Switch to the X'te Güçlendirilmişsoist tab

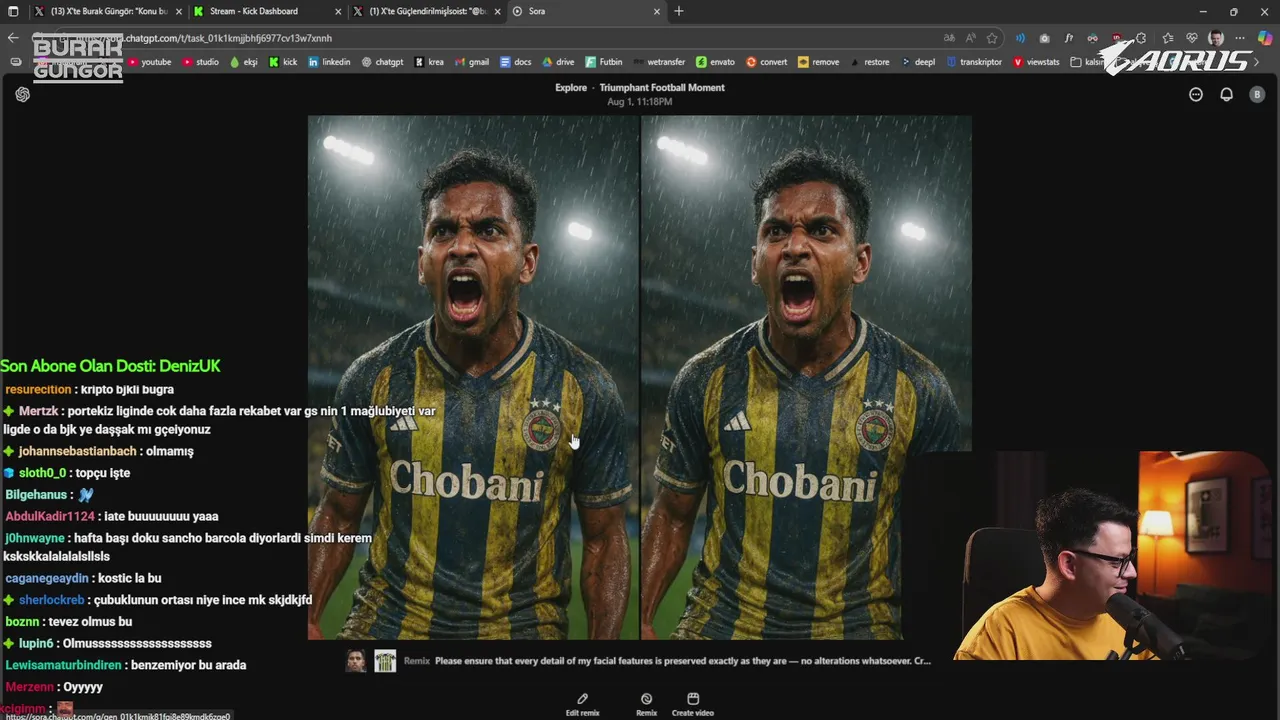coord(425,11)
